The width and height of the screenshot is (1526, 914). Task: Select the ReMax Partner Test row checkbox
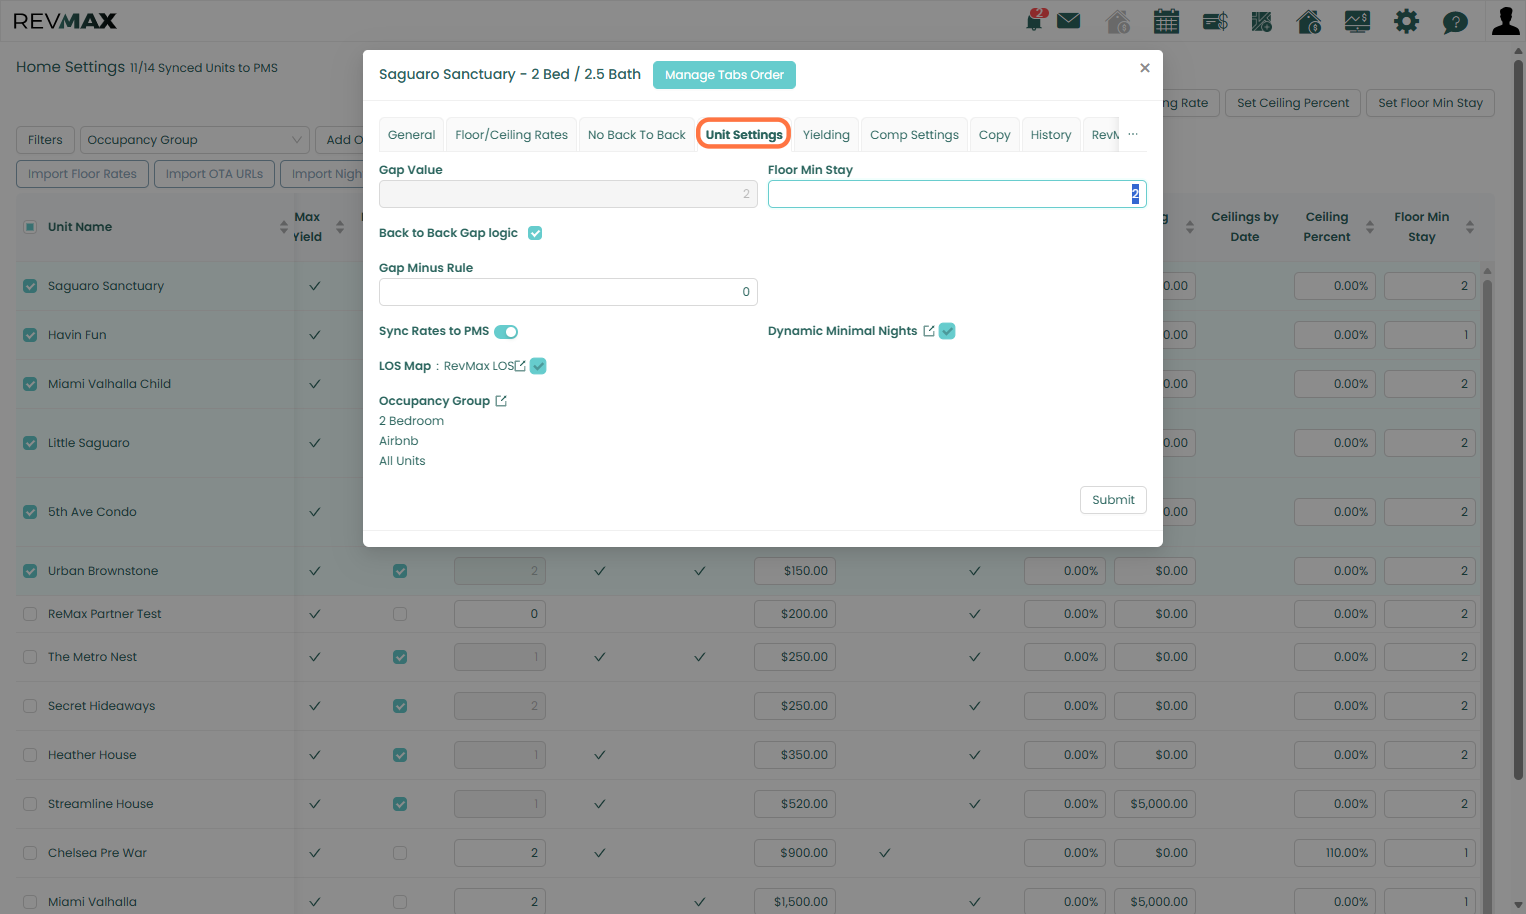coord(30,614)
